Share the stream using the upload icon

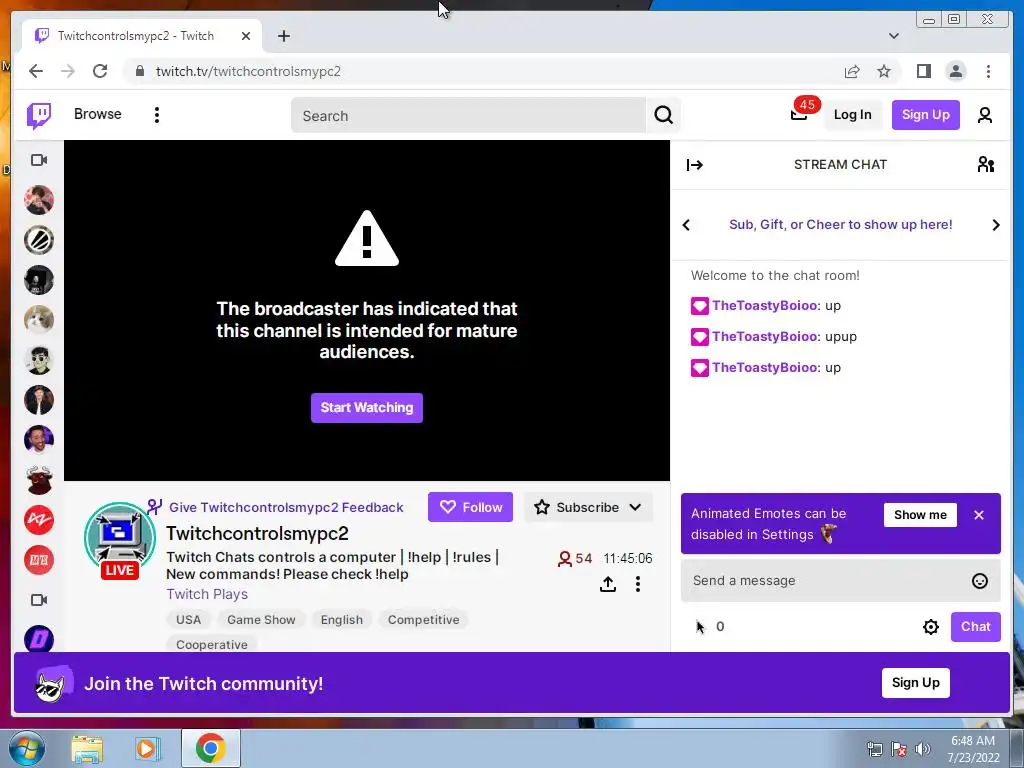608,584
